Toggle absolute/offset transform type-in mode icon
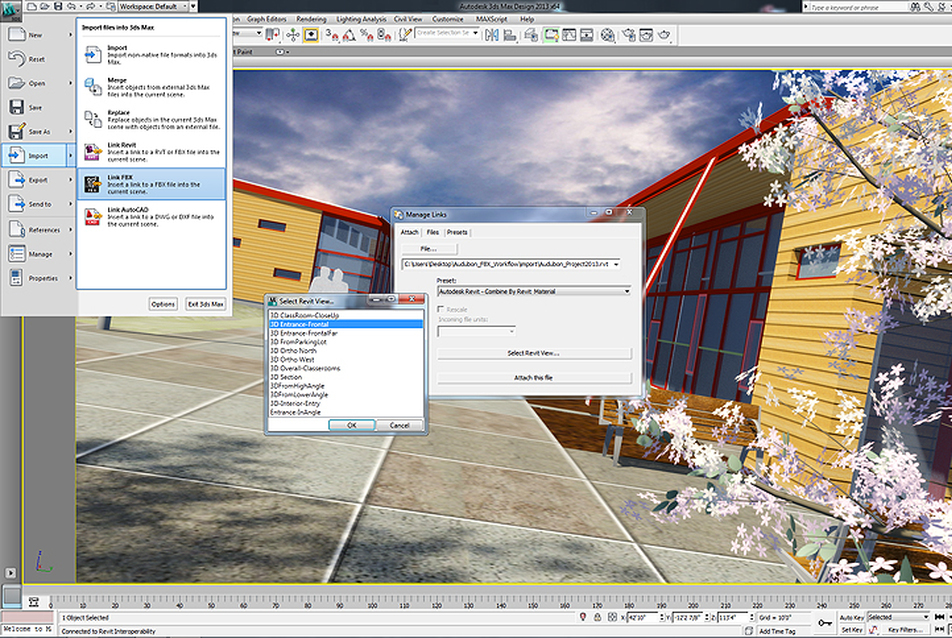The height and width of the screenshot is (638, 952). coord(612,617)
